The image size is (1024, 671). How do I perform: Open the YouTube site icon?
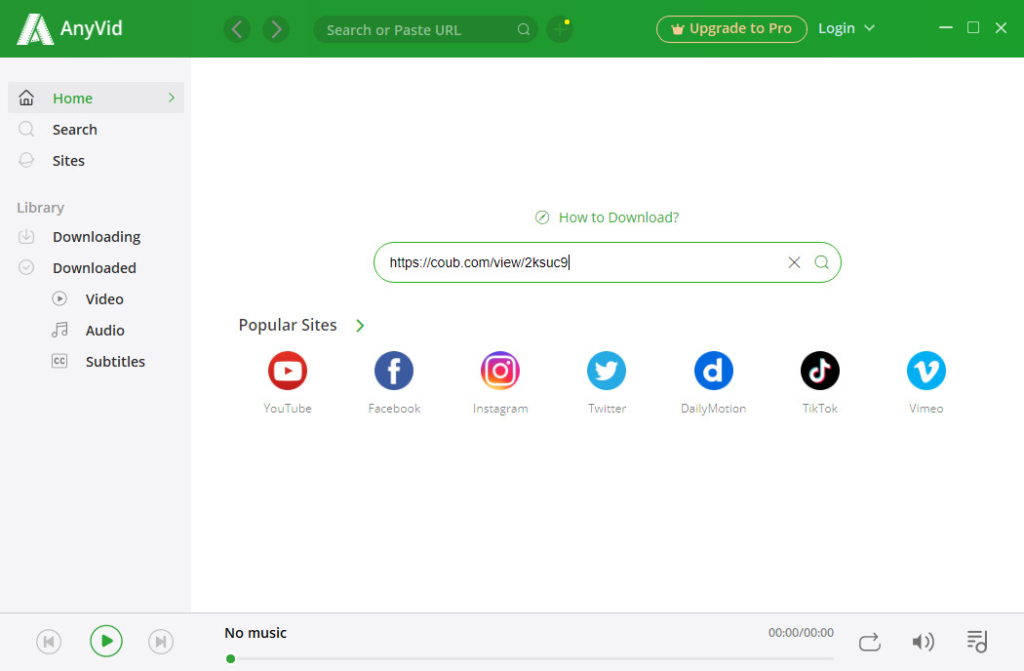coord(287,370)
